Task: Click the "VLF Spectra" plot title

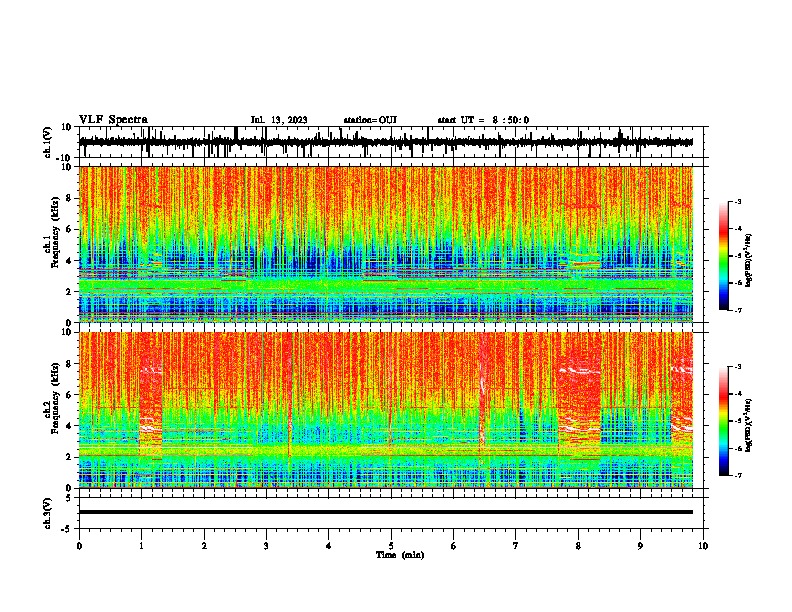Action: (113, 120)
